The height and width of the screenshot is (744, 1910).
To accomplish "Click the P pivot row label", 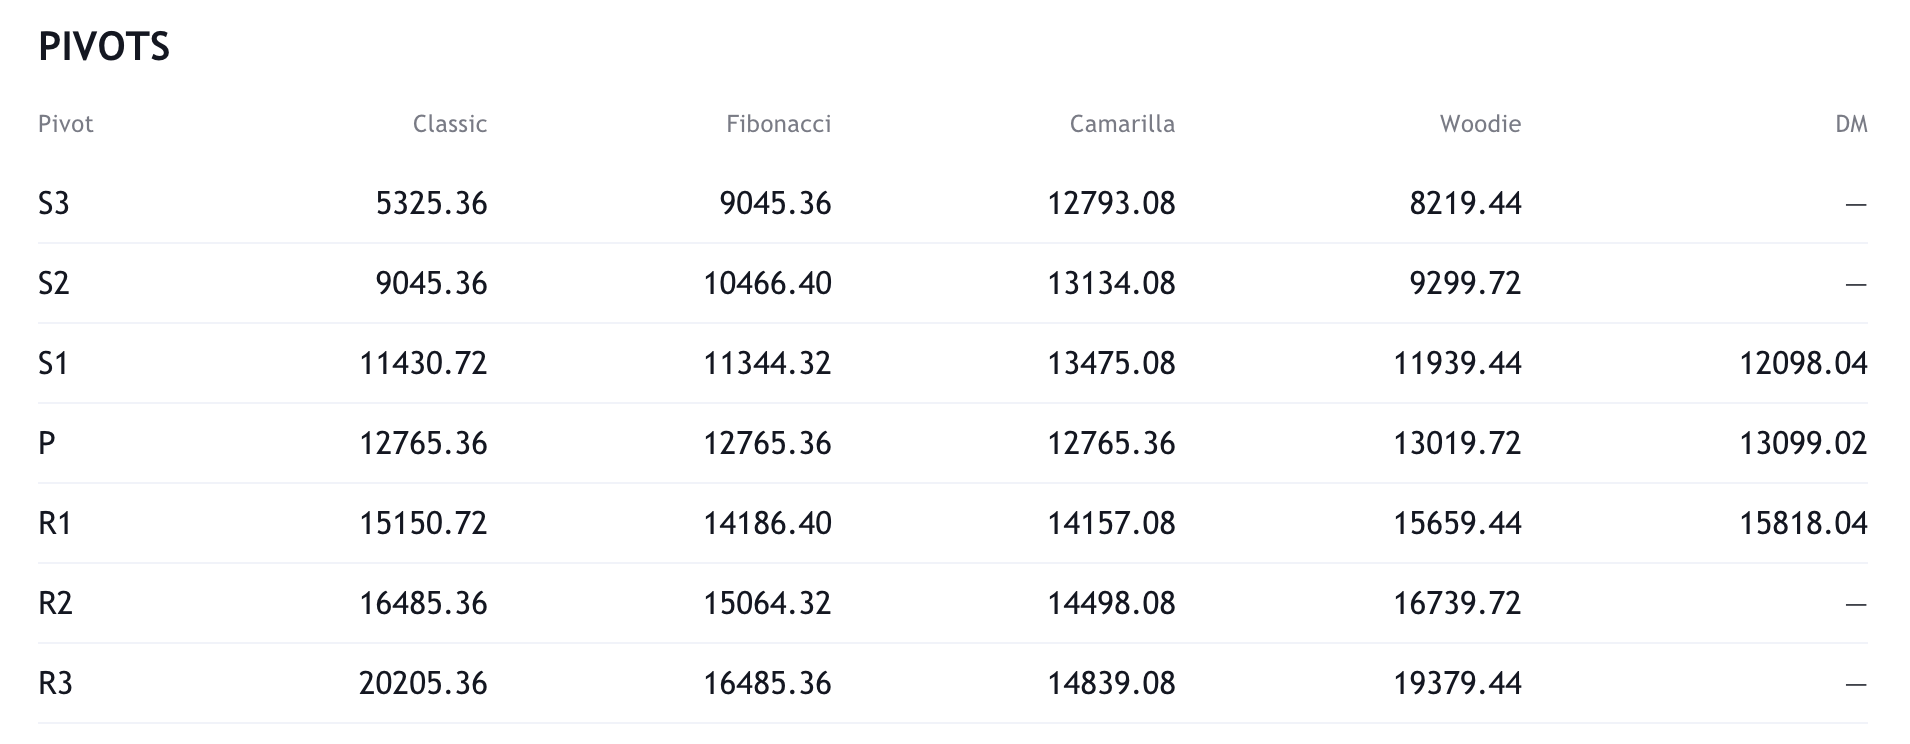I will 47,444.
